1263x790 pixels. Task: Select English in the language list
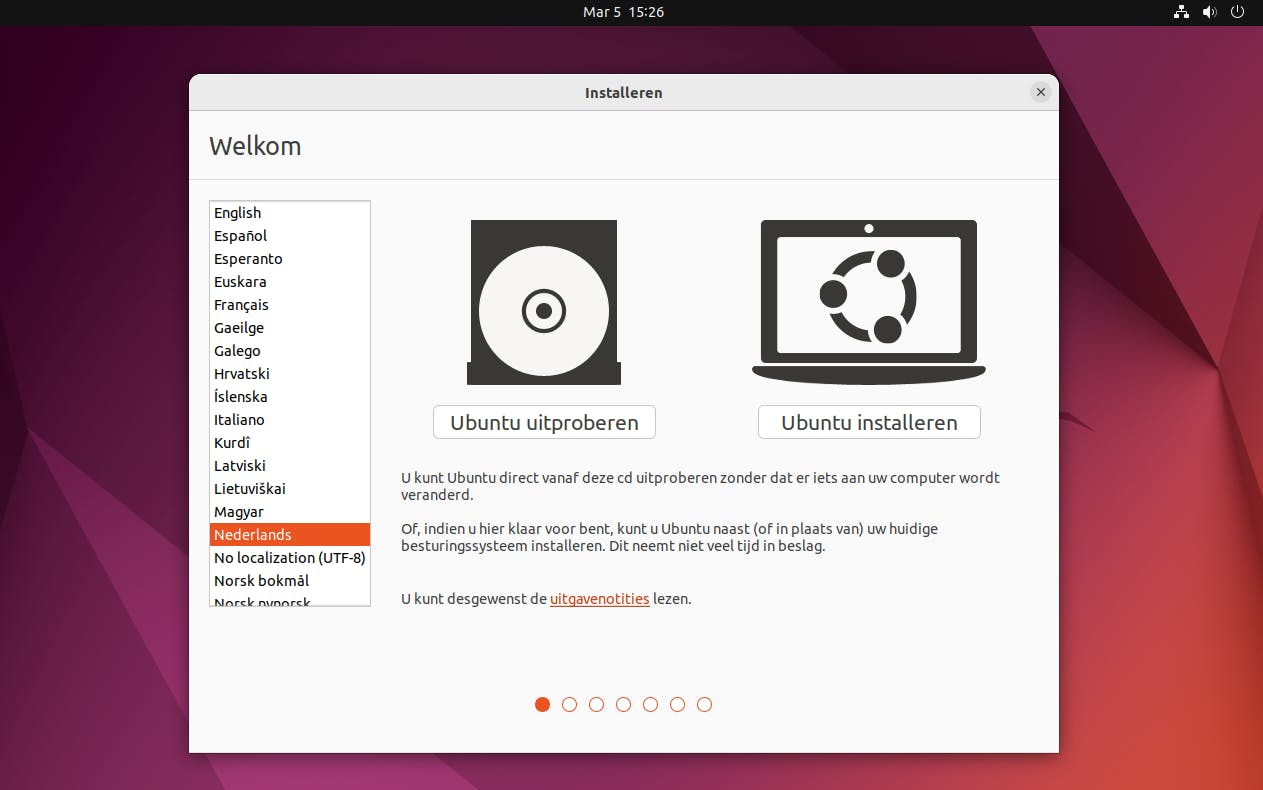[x=290, y=213]
